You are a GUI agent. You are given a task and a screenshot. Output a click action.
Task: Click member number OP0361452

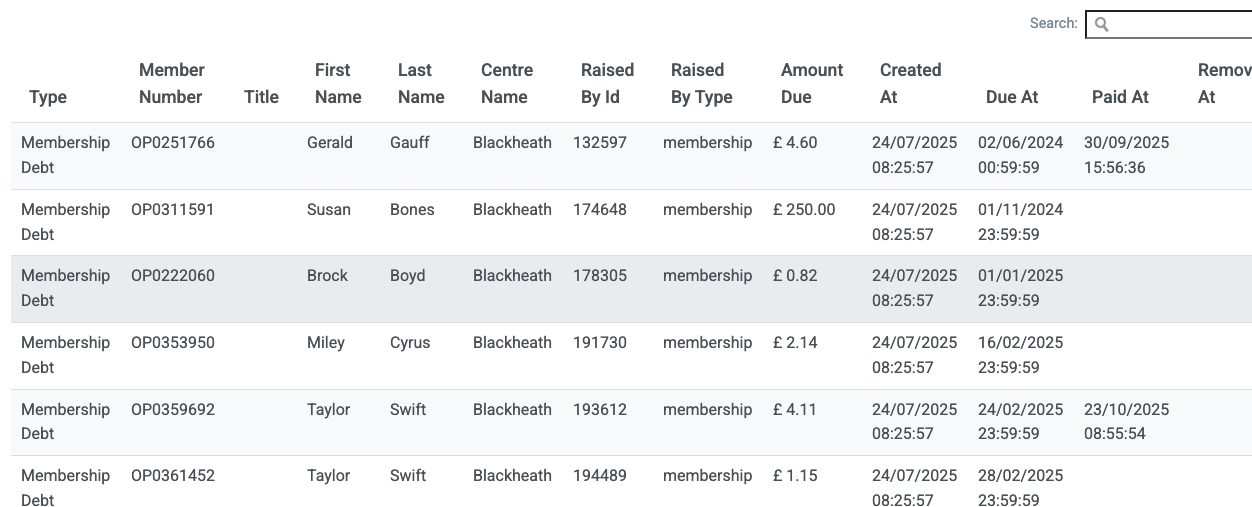click(x=173, y=476)
